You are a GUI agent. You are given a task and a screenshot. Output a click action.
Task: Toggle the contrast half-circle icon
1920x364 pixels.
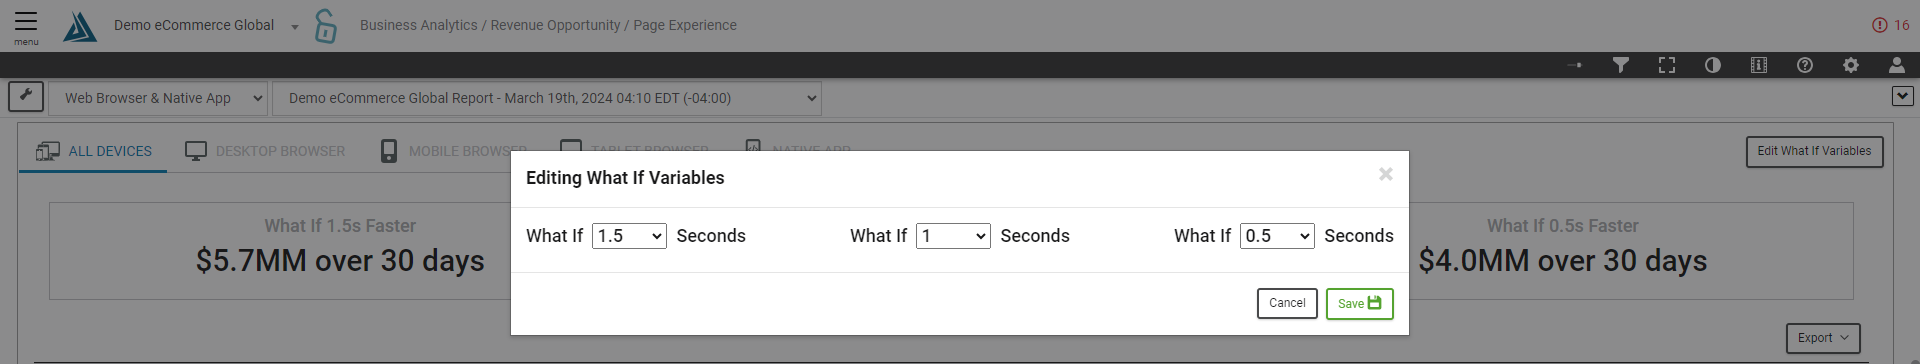click(x=1713, y=65)
